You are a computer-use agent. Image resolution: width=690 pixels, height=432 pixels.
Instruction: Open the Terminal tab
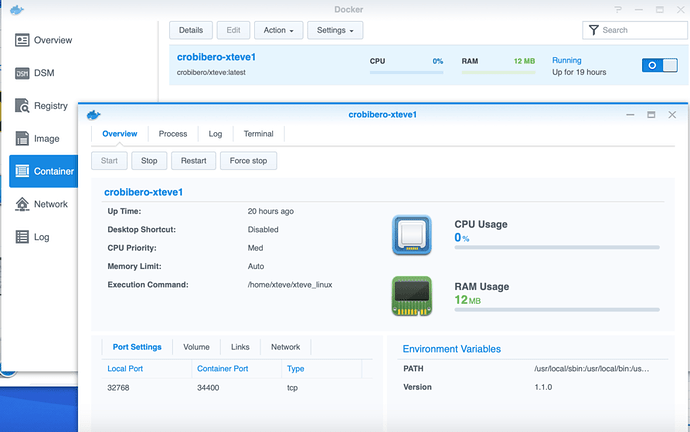tap(259, 134)
